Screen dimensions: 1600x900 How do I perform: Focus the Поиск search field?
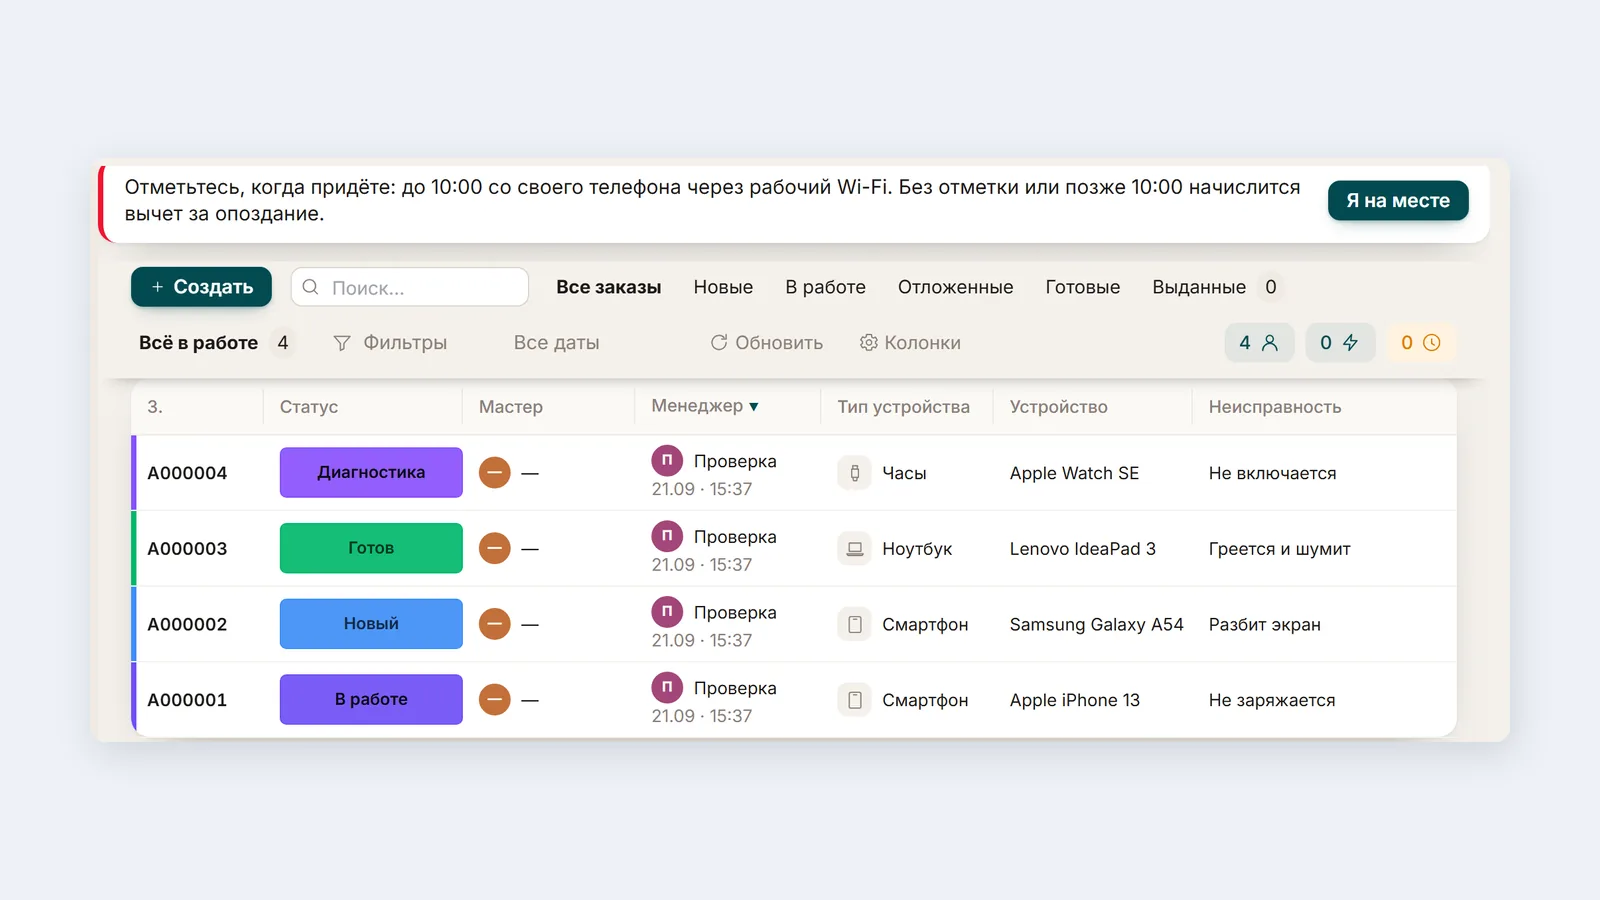410,287
